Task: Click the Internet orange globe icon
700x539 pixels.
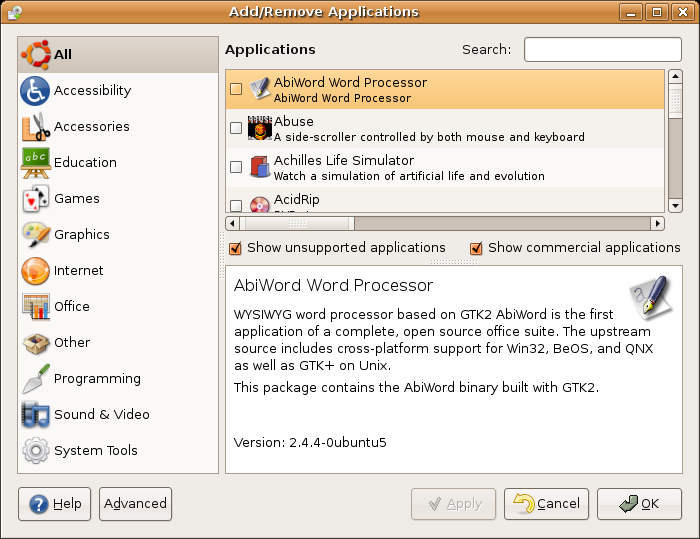Action: (x=35, y=271)
